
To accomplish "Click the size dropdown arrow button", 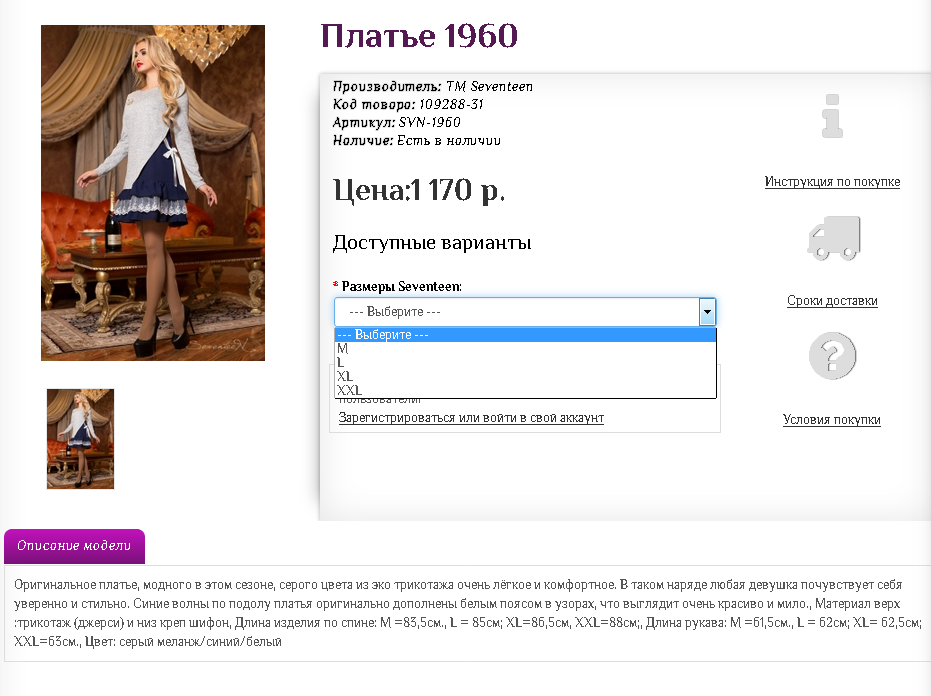I will pyautogui.click(x=707, y=312).
